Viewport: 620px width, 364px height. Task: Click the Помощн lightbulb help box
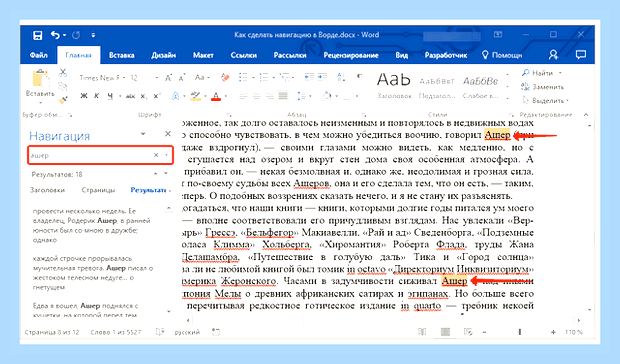[x=502, y=55]
